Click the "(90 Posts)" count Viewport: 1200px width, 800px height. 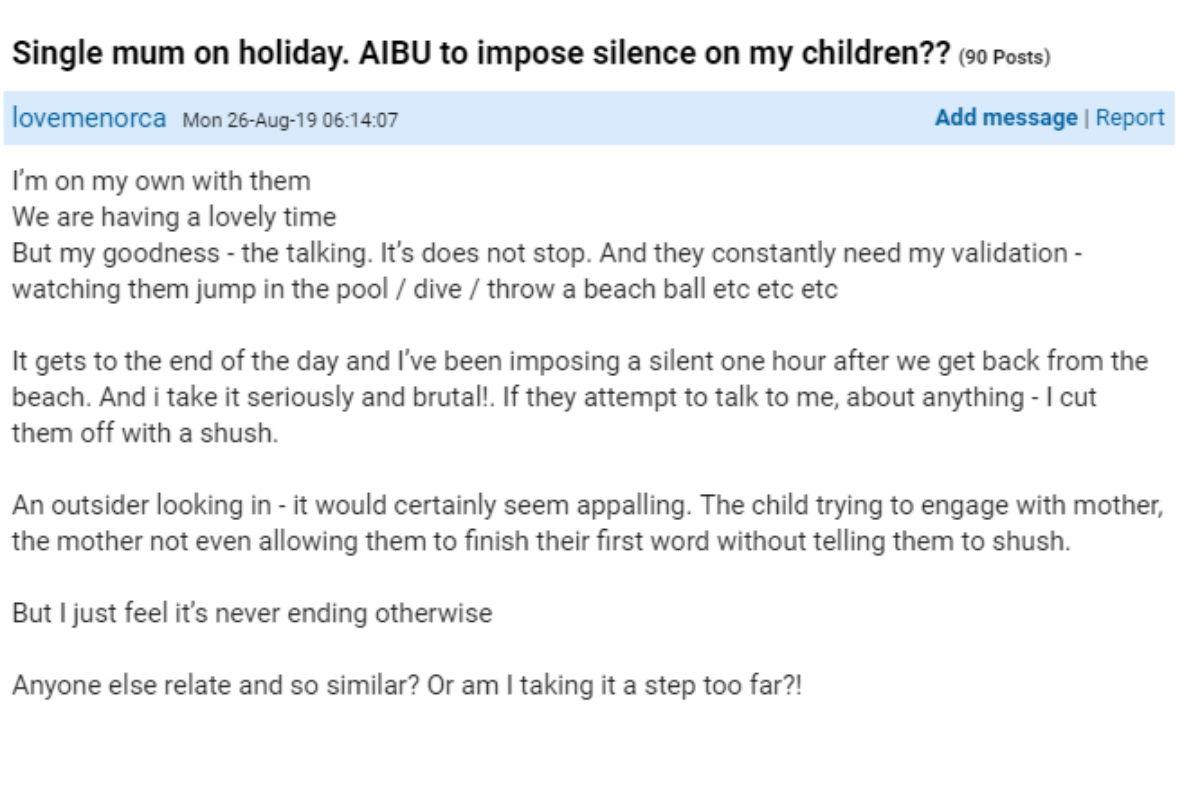tap(1004, 57)
